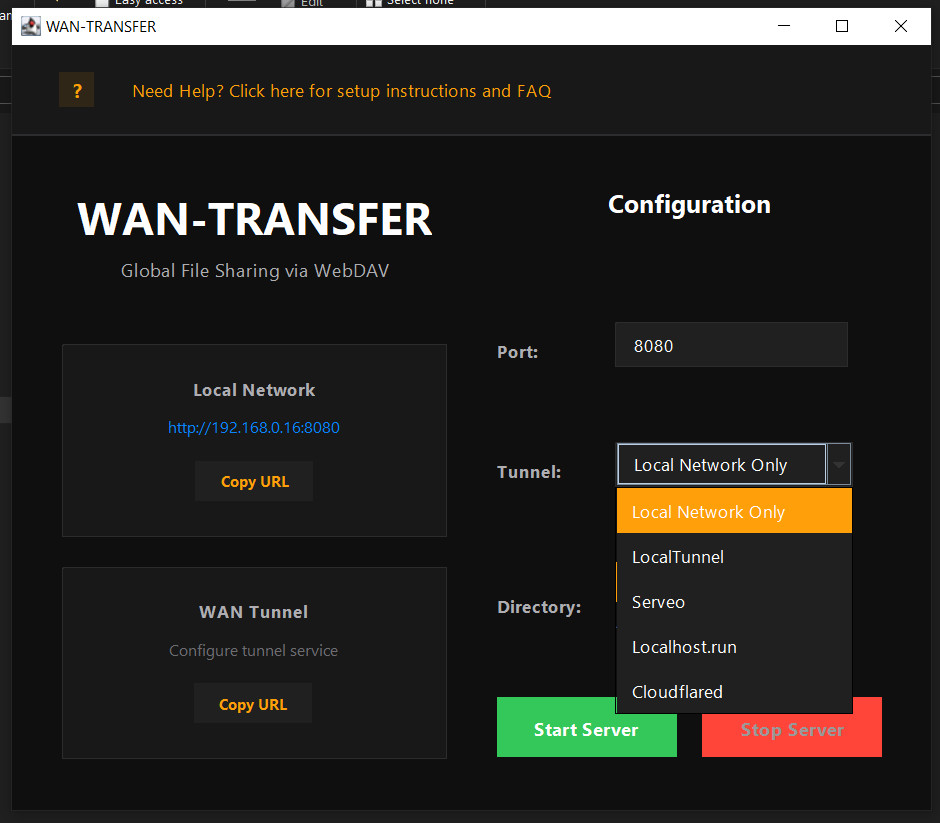This screenshot has width=940, height=823.
Task: Copy URL in the WAN Tunnel card
Action: 253,704
